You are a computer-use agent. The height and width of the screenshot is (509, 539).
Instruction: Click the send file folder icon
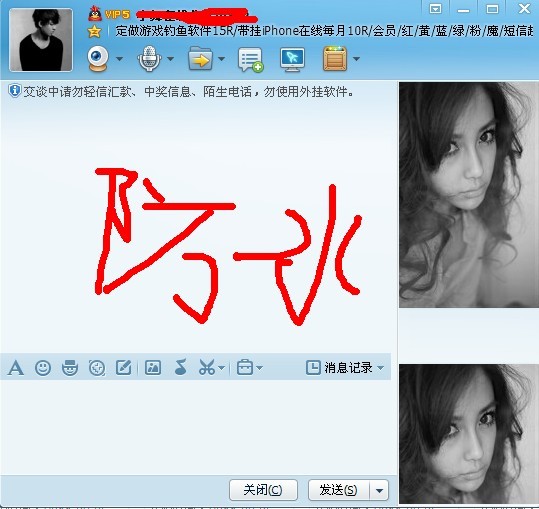click(201, 59)
